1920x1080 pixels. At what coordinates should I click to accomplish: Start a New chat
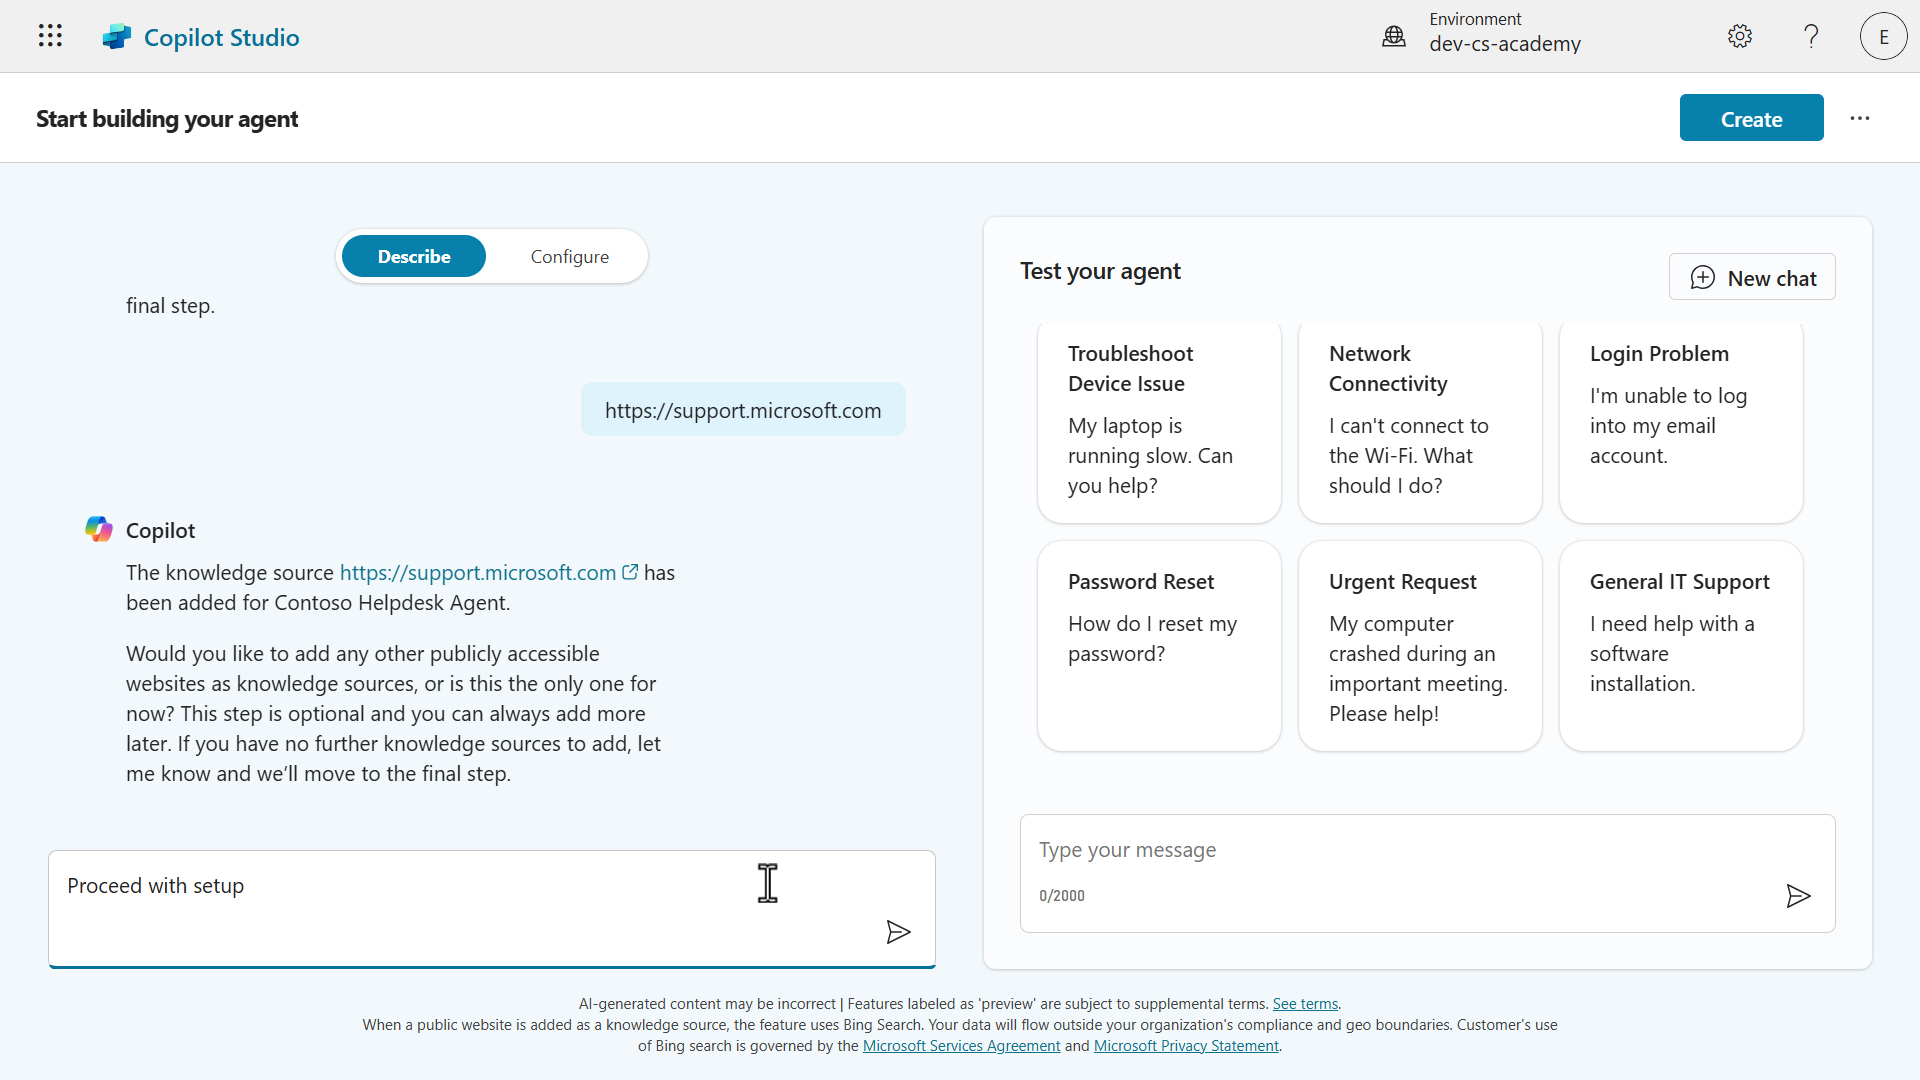pyautogui.click(x=1752, y=278)
